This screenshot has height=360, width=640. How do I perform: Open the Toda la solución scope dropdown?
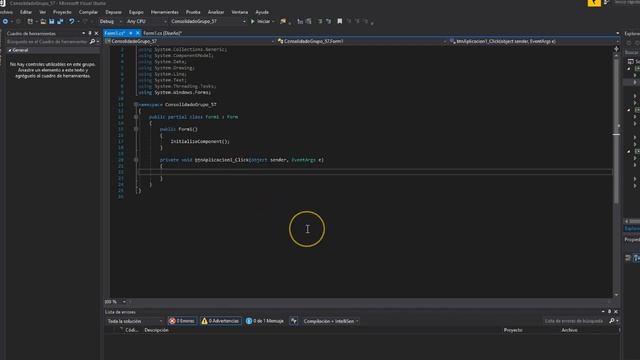pyautogui.click(x=135, y=321)
